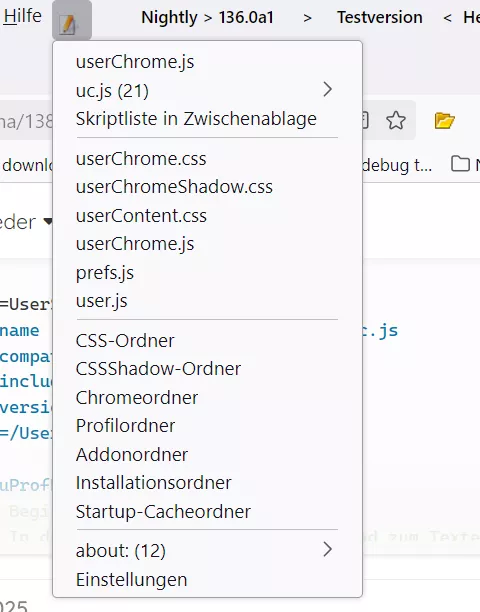Screen dimensions: 480x612
Task: Click the reader view icon beside the star
Action: click(365, 120)
